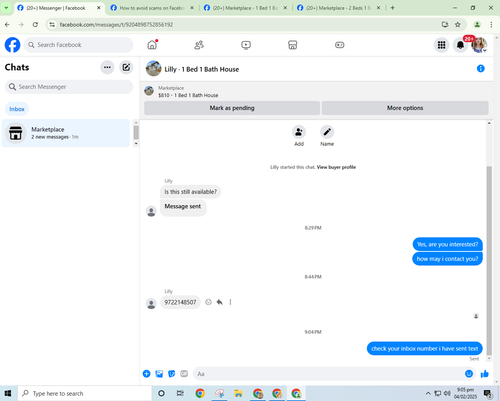Open File Explorer from taskbar
The height and width of the screenshot is (401, 500).
click(238, 393)
